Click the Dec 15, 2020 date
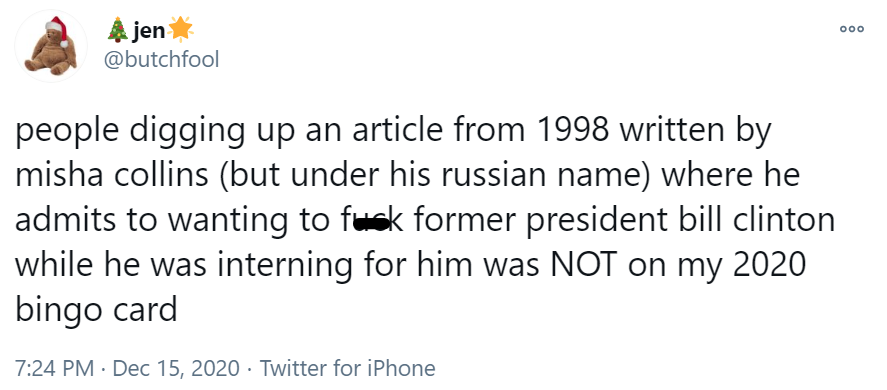The image size is (887, 390). (x=176, y=368)
